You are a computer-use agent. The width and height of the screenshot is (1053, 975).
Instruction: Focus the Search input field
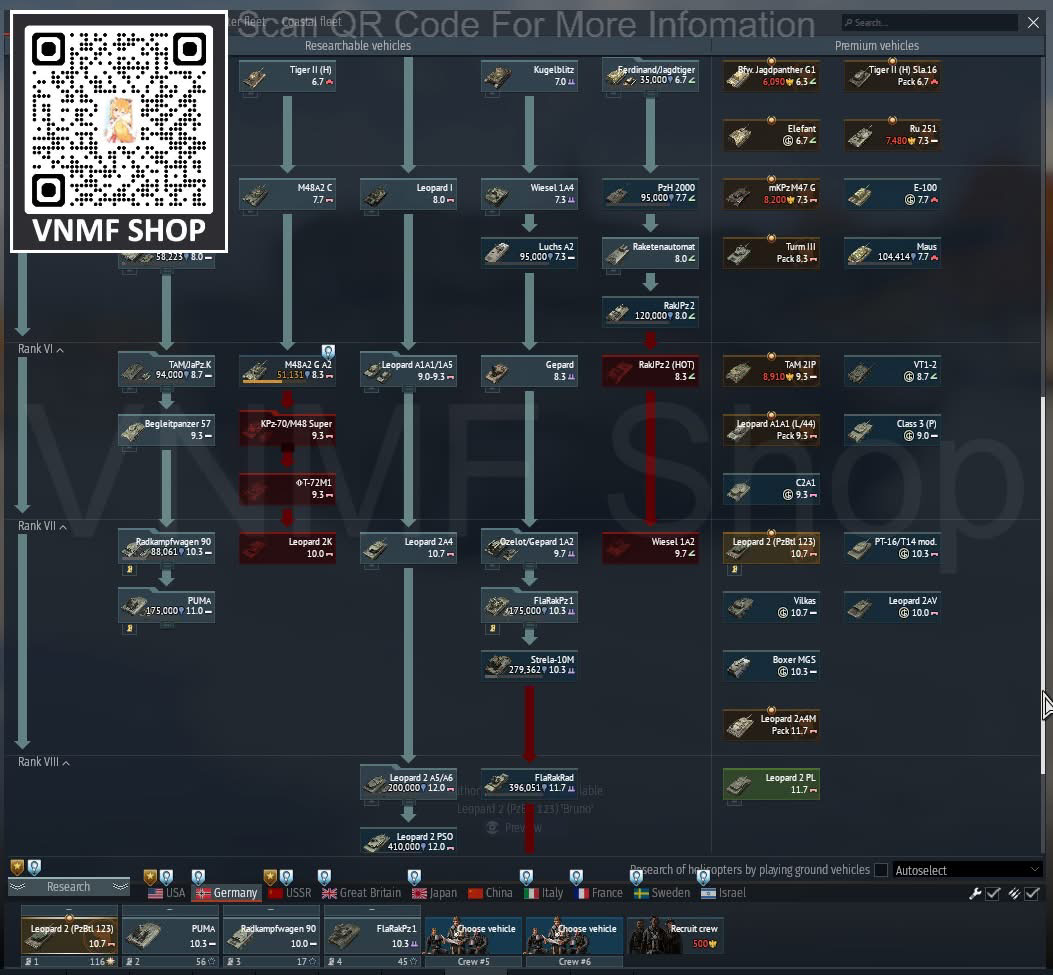point(930,23)
